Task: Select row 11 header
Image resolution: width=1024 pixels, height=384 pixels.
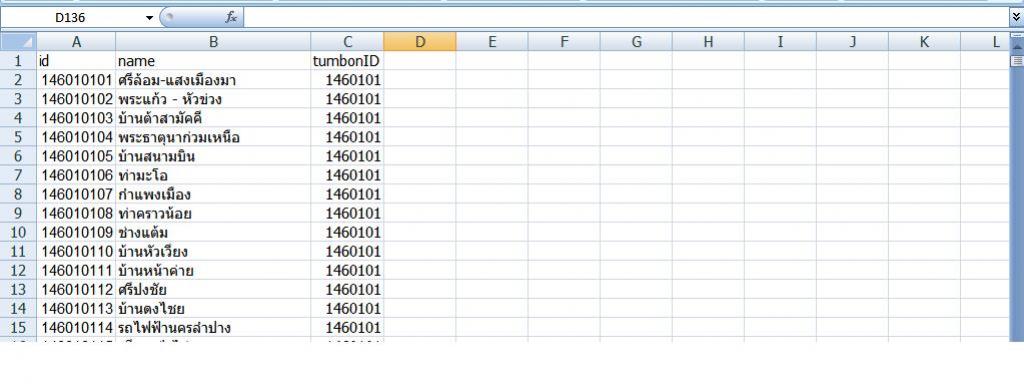Action: coord(18,251)
